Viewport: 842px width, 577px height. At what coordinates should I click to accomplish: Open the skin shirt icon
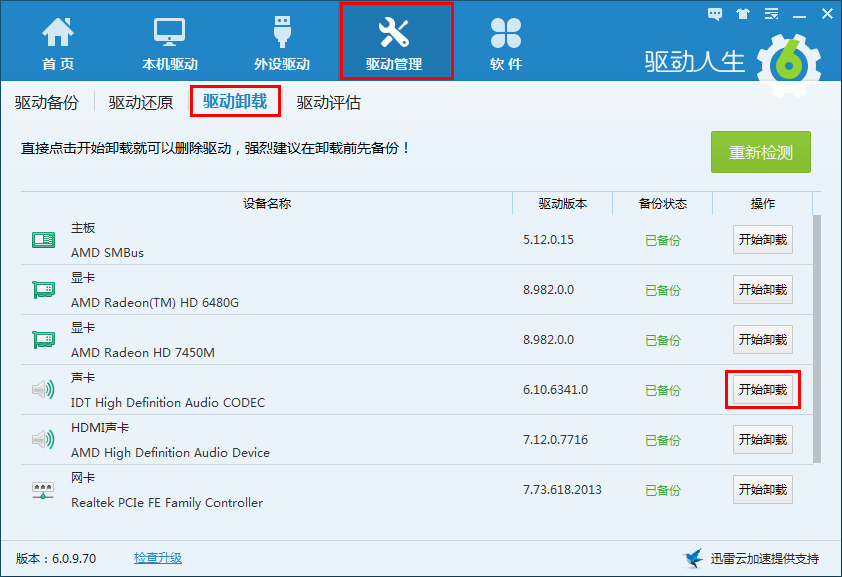point(743,14)
